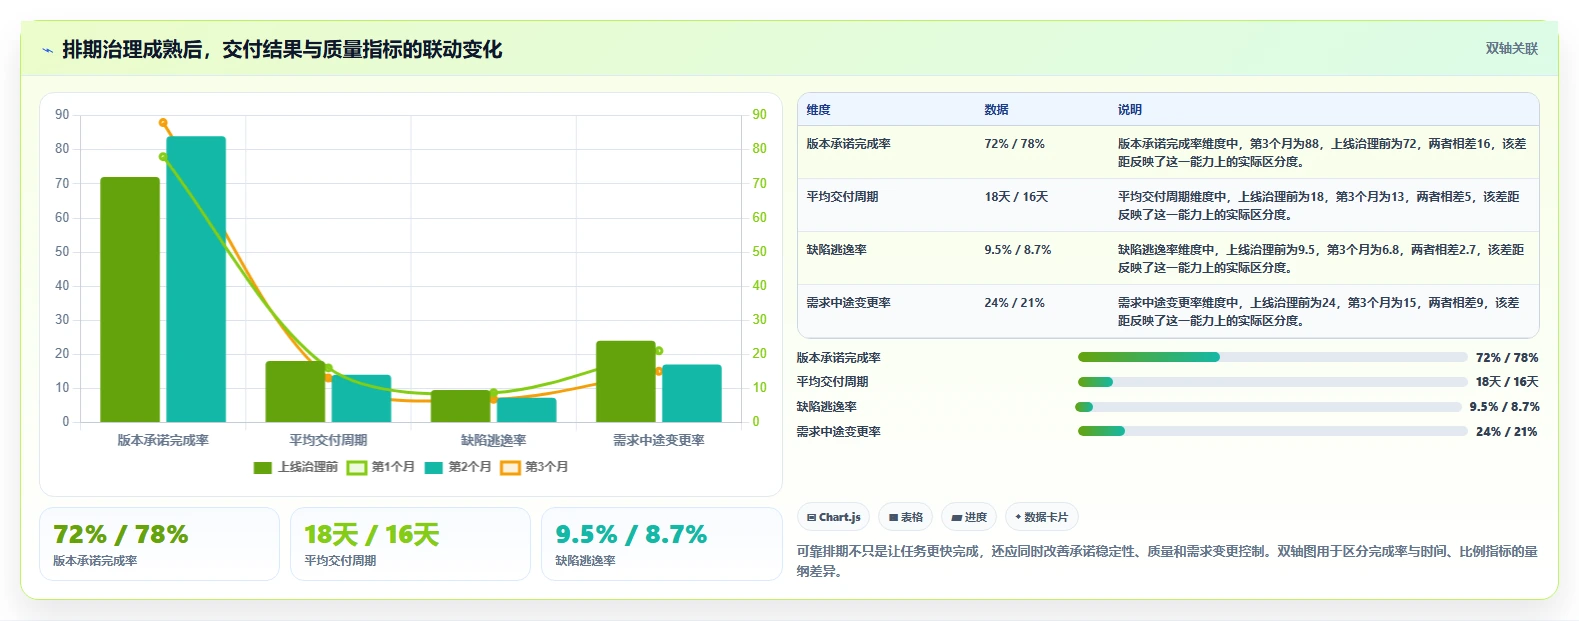The height and width of the screenshot is (621, 1579).
Task: Click the 平均交付周期 table row label
Action: (x=843, y=197)
